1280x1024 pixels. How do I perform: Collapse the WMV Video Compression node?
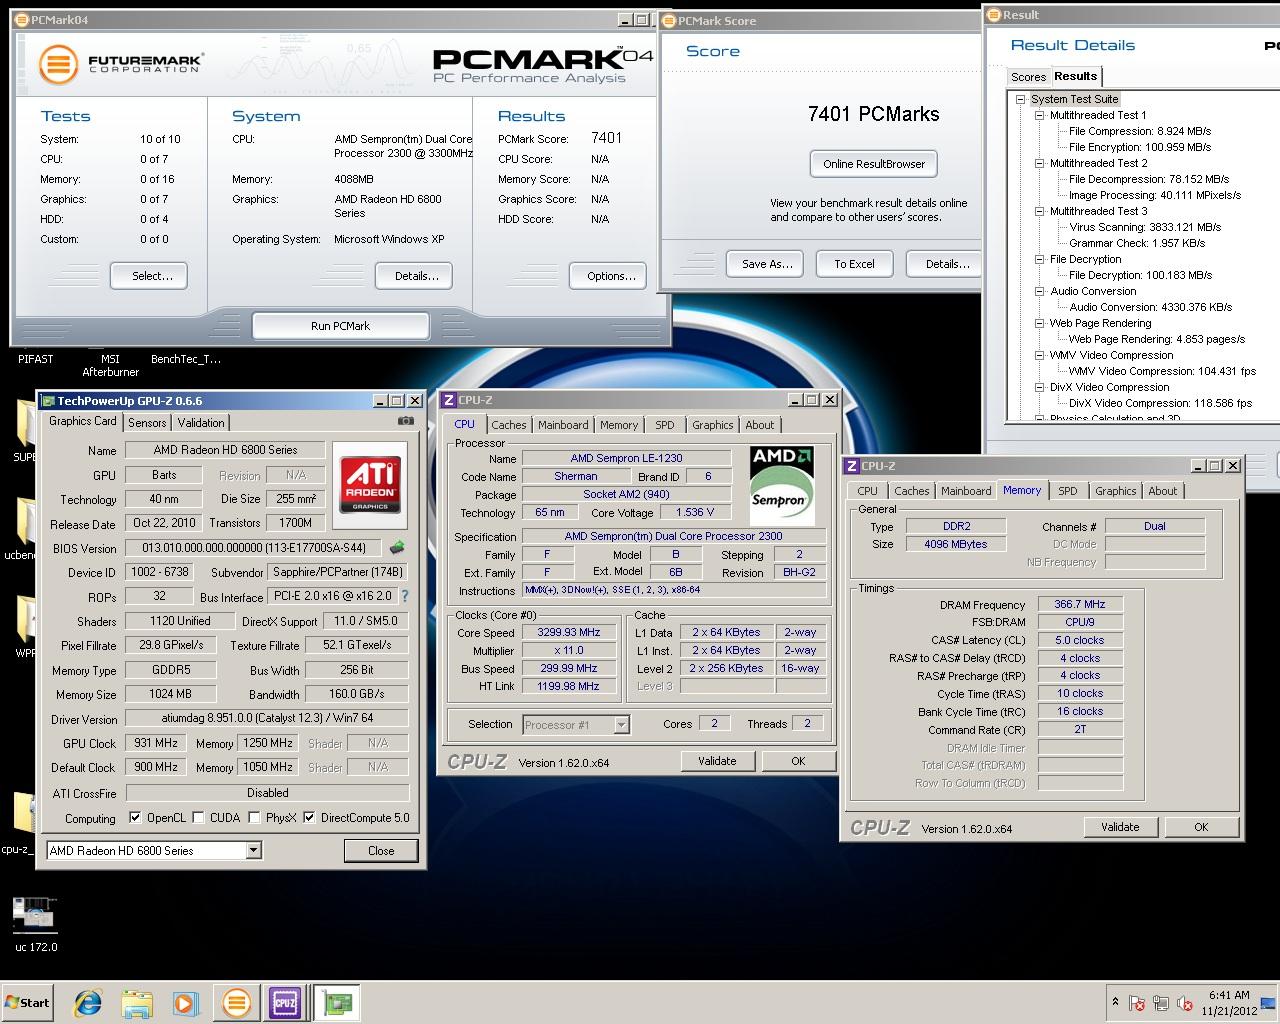1039,355
